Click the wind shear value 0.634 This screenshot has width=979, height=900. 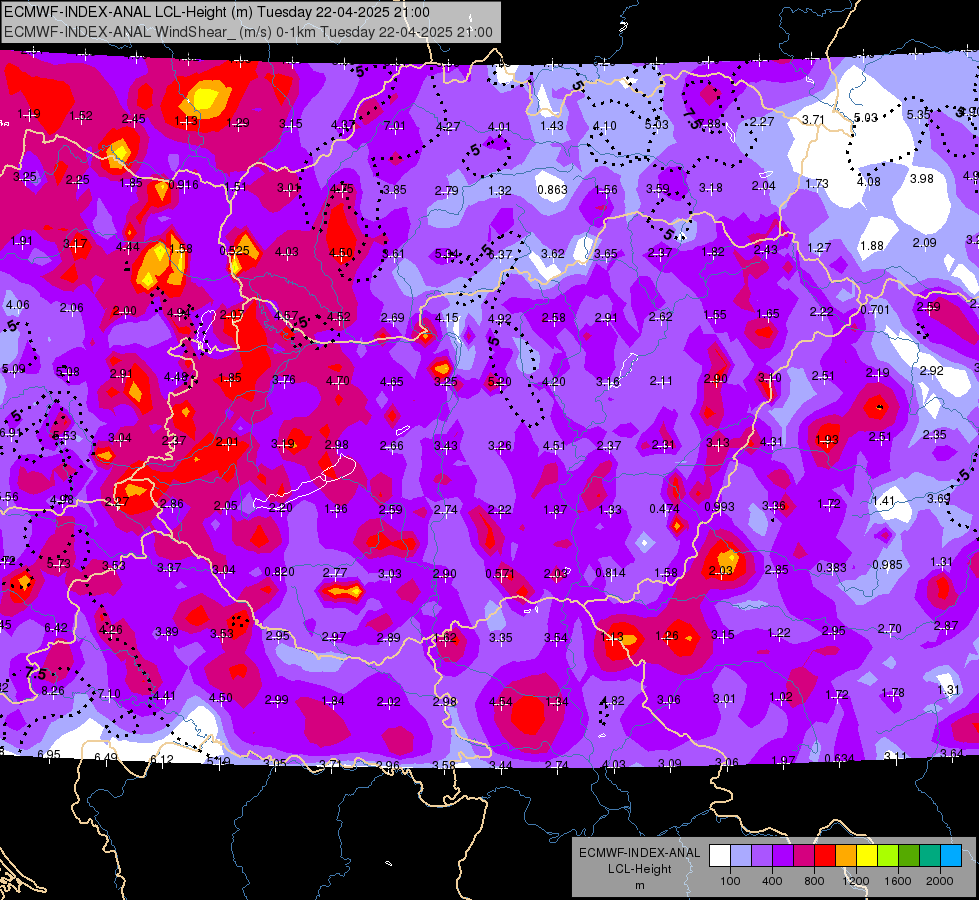coord(839,758)
